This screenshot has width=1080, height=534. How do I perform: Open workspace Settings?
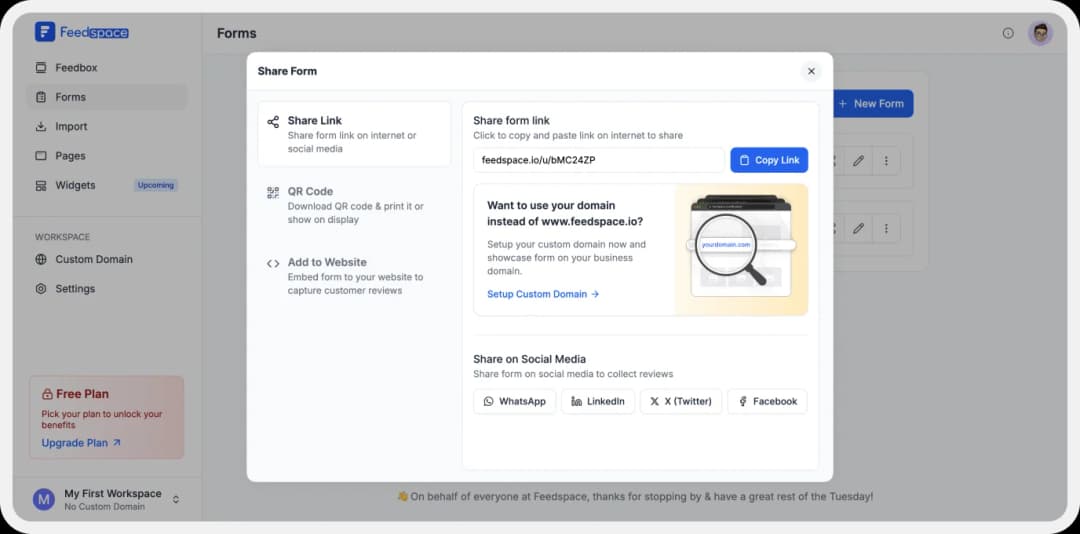pyautogui.click(x=107, y=289)
